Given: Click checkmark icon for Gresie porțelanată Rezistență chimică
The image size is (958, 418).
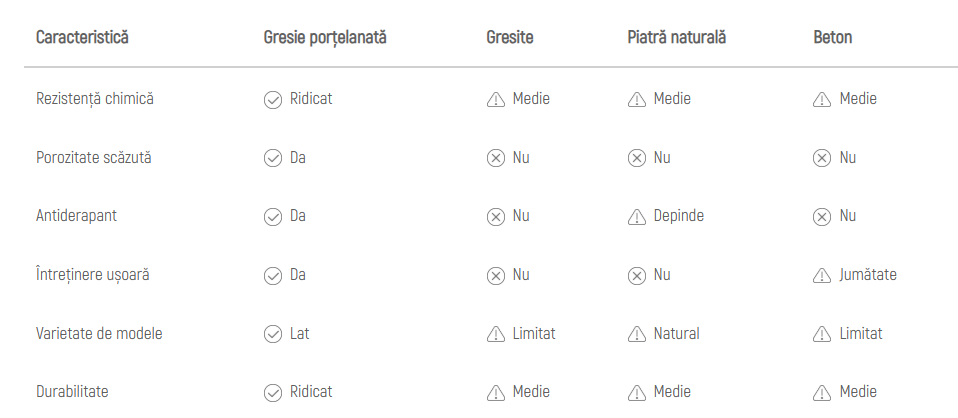Looking at the screenshot, I should pos(272,99).
